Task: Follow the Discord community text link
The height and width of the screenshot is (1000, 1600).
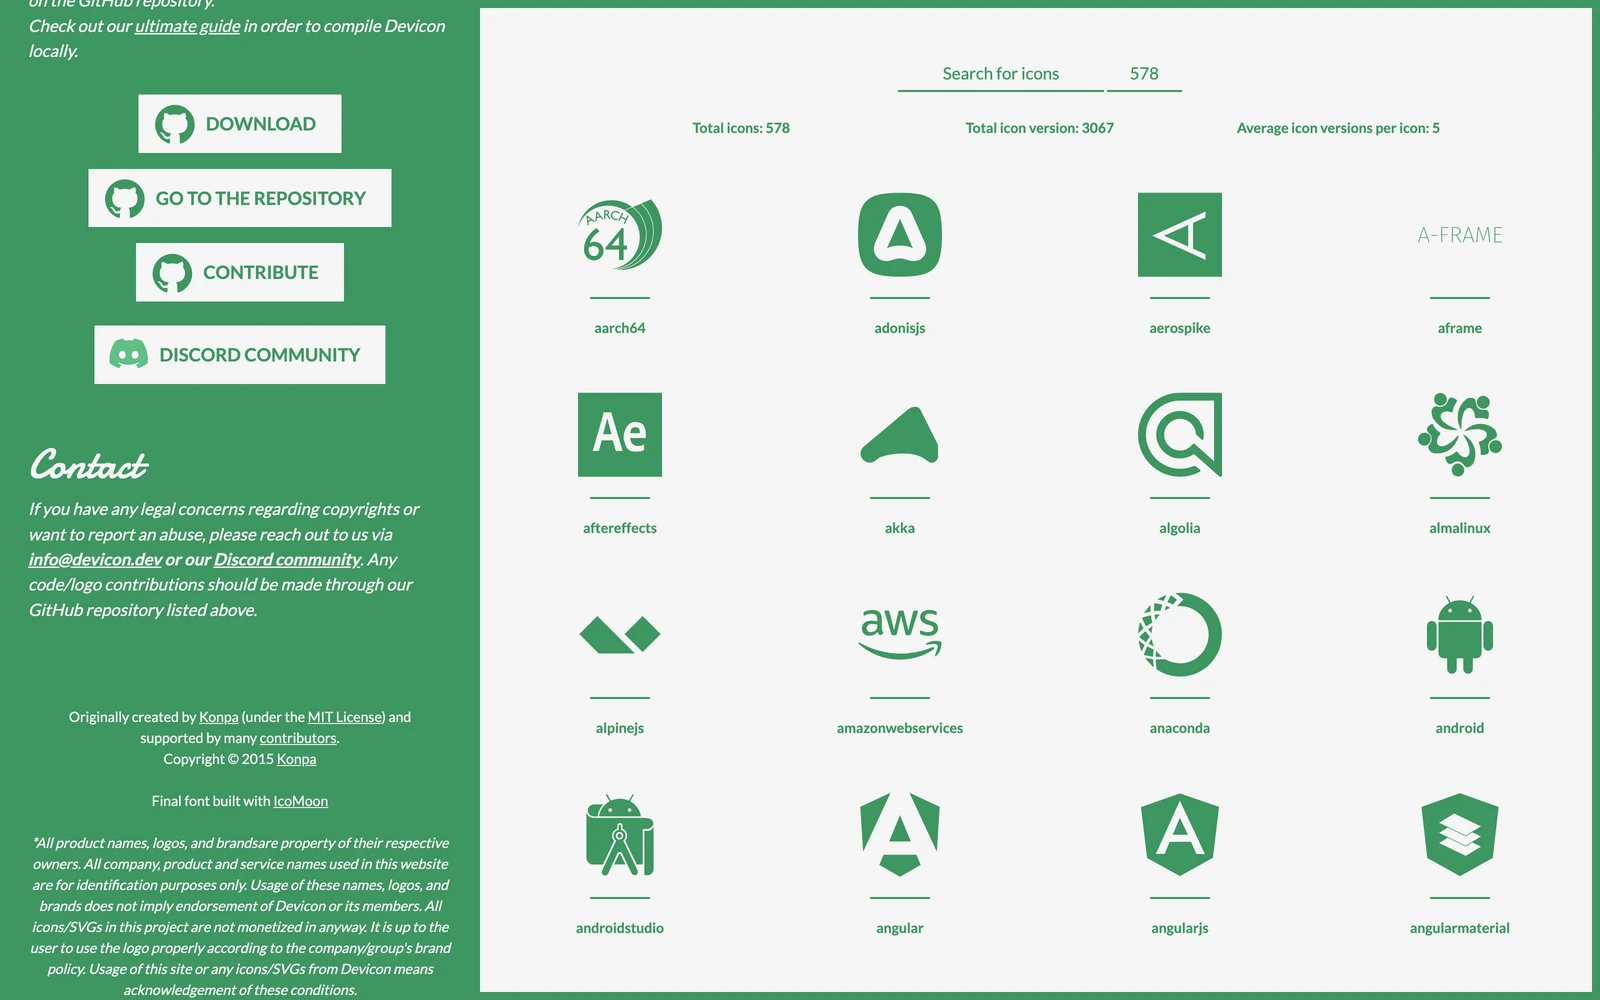Action: [x=287, y=560]
